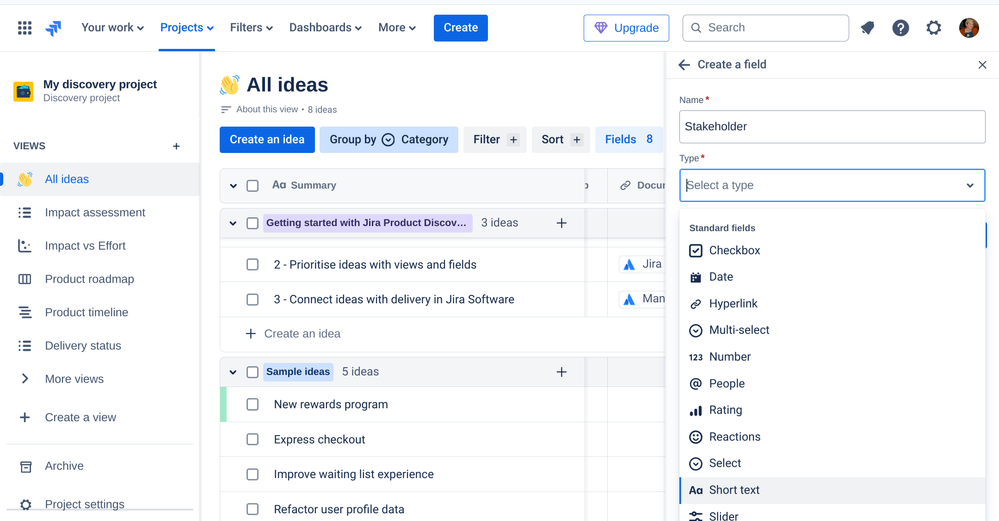Click the My discovery project icon
The width and height of the screenshot is (999, 521).
(24, 91)
